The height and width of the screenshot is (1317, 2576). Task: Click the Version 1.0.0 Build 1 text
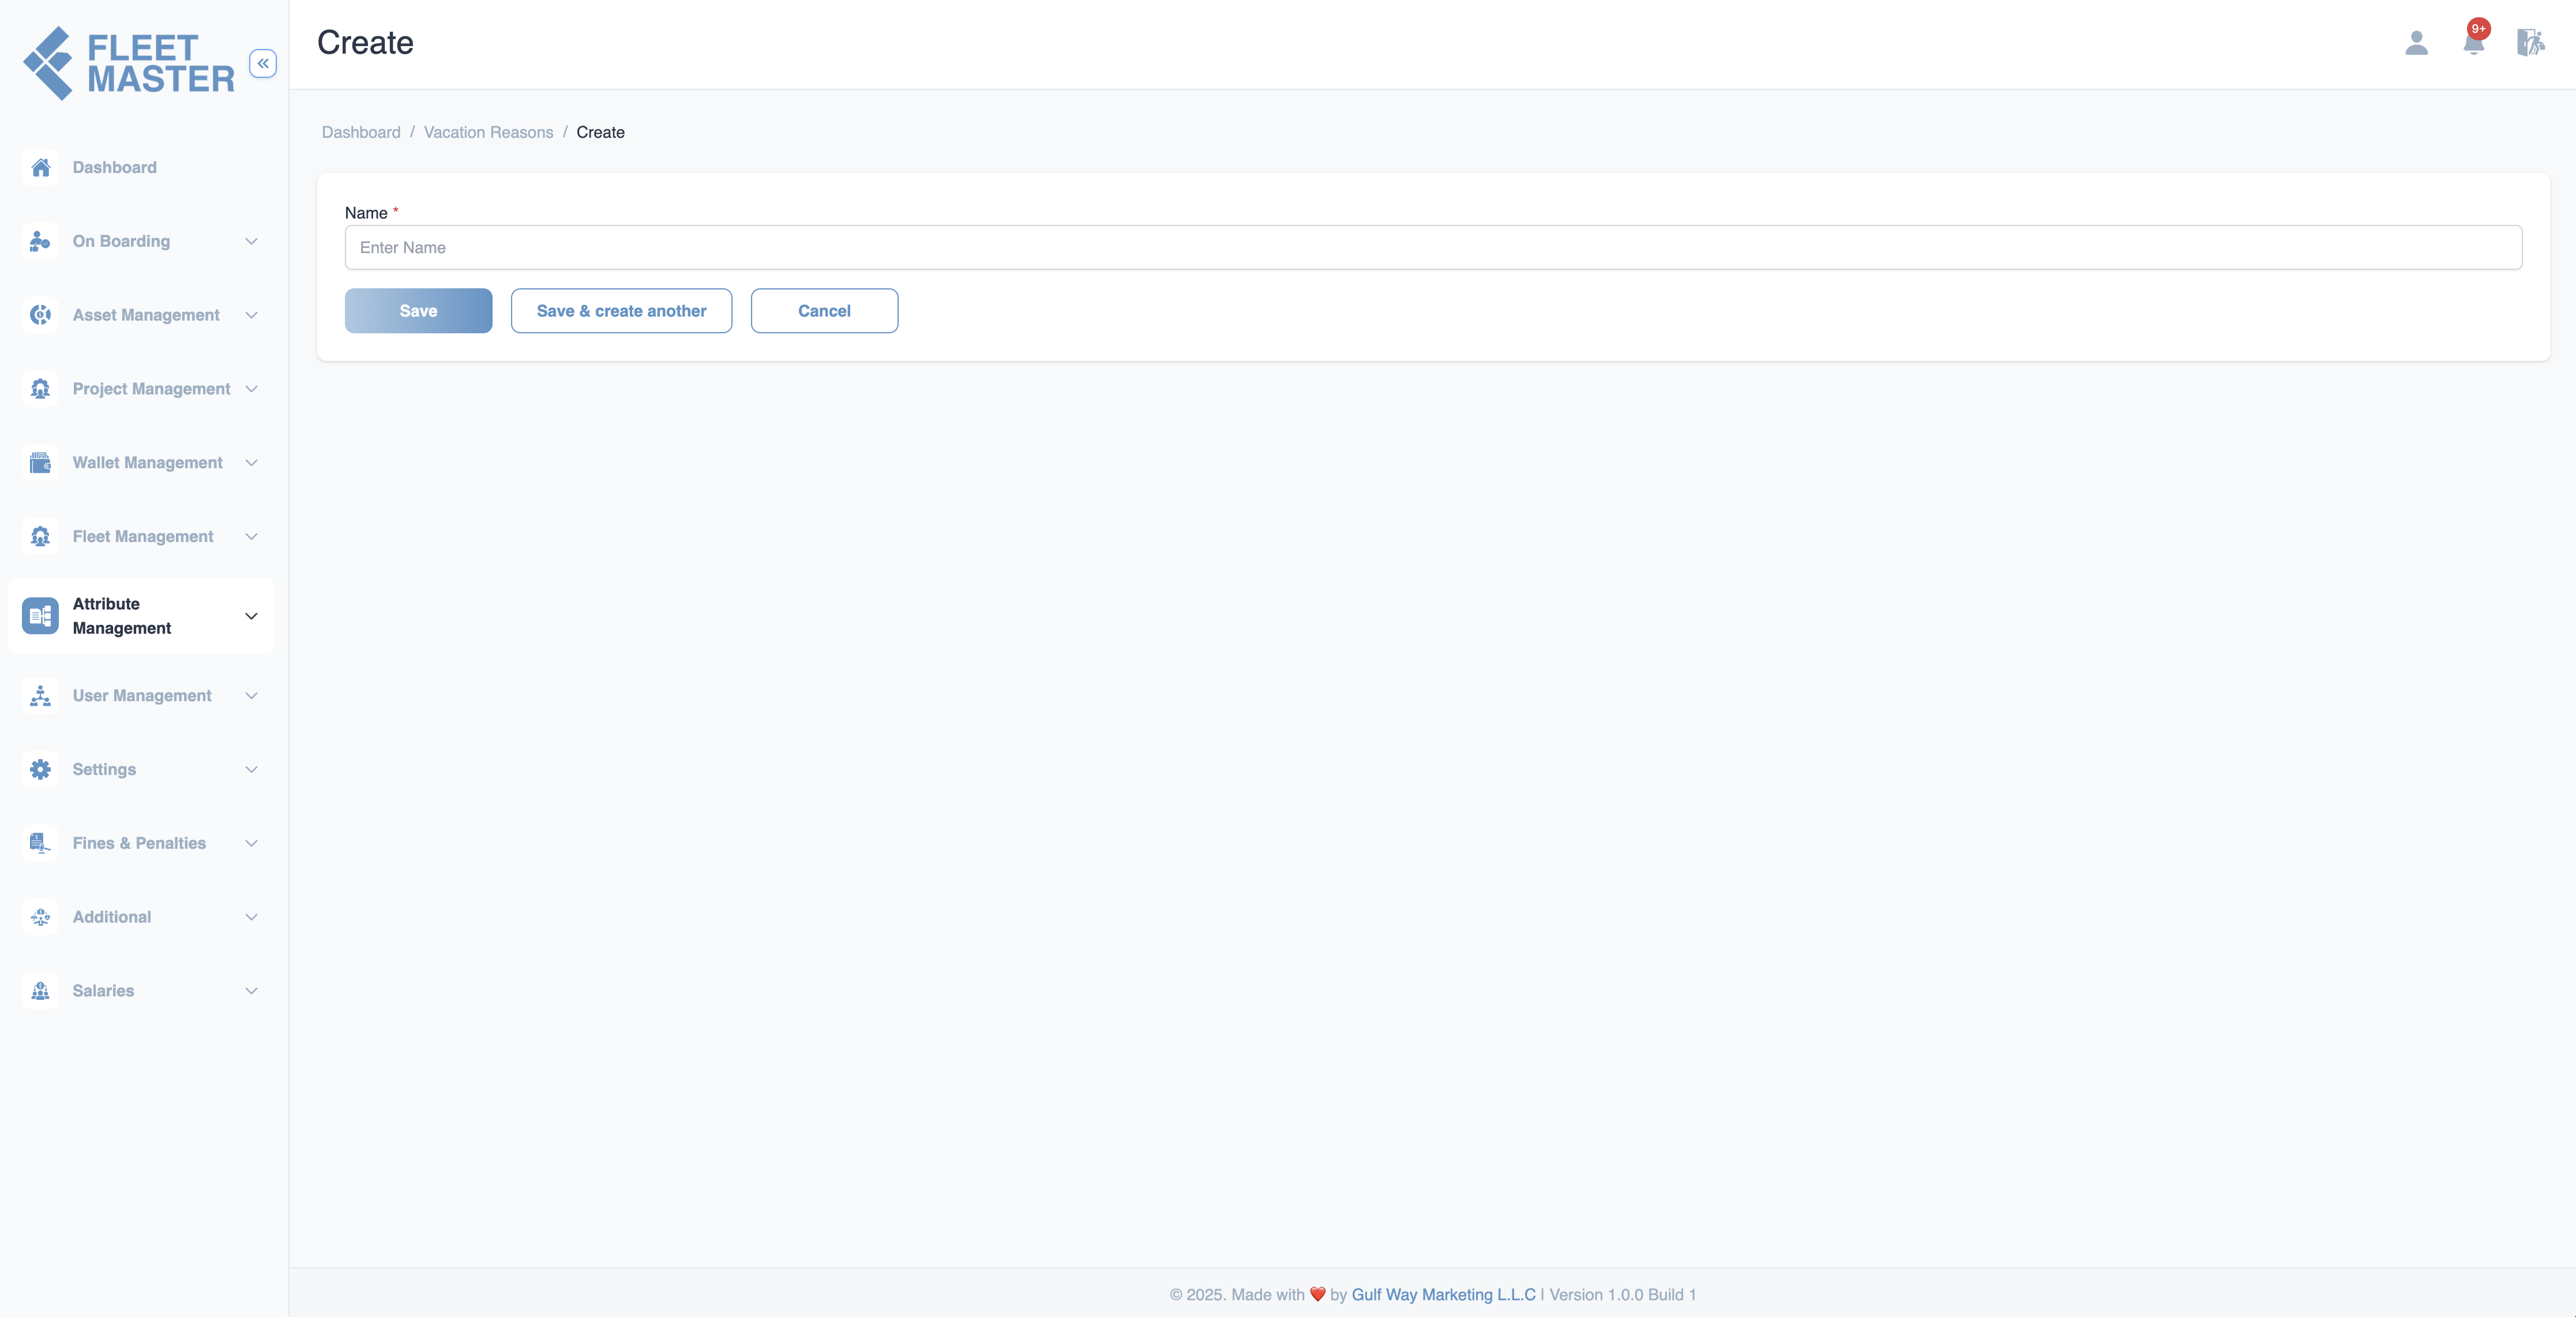tap(1622, 1294)
